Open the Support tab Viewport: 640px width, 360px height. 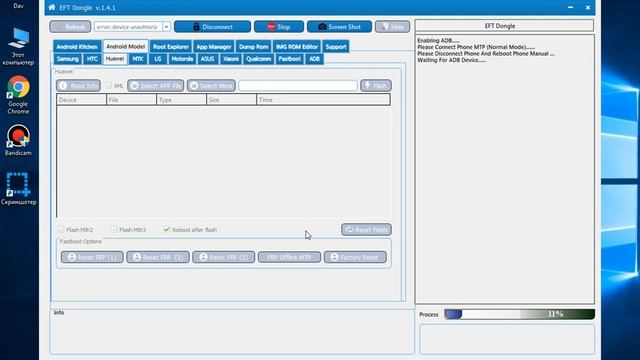(336, 47)
